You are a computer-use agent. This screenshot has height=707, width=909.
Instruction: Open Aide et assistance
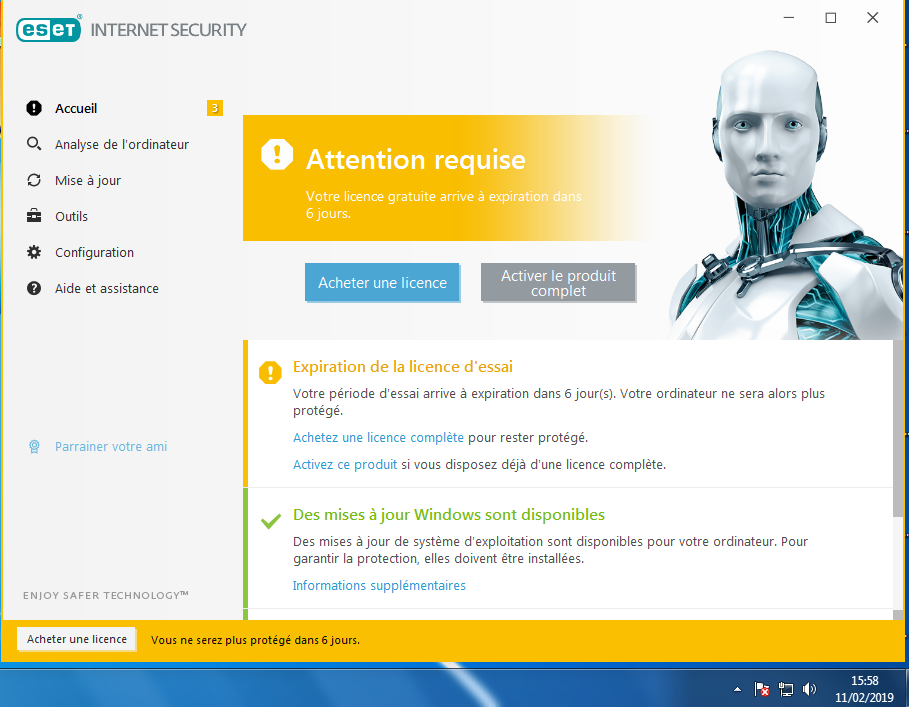[x=107, y=289]
